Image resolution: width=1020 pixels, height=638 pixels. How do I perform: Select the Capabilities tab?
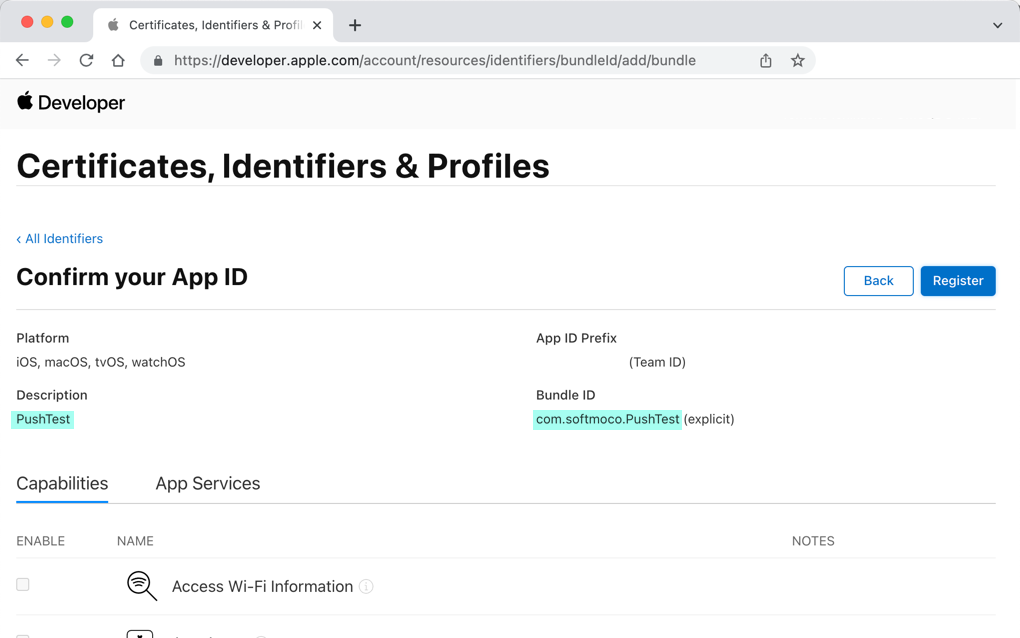(62, 484)
